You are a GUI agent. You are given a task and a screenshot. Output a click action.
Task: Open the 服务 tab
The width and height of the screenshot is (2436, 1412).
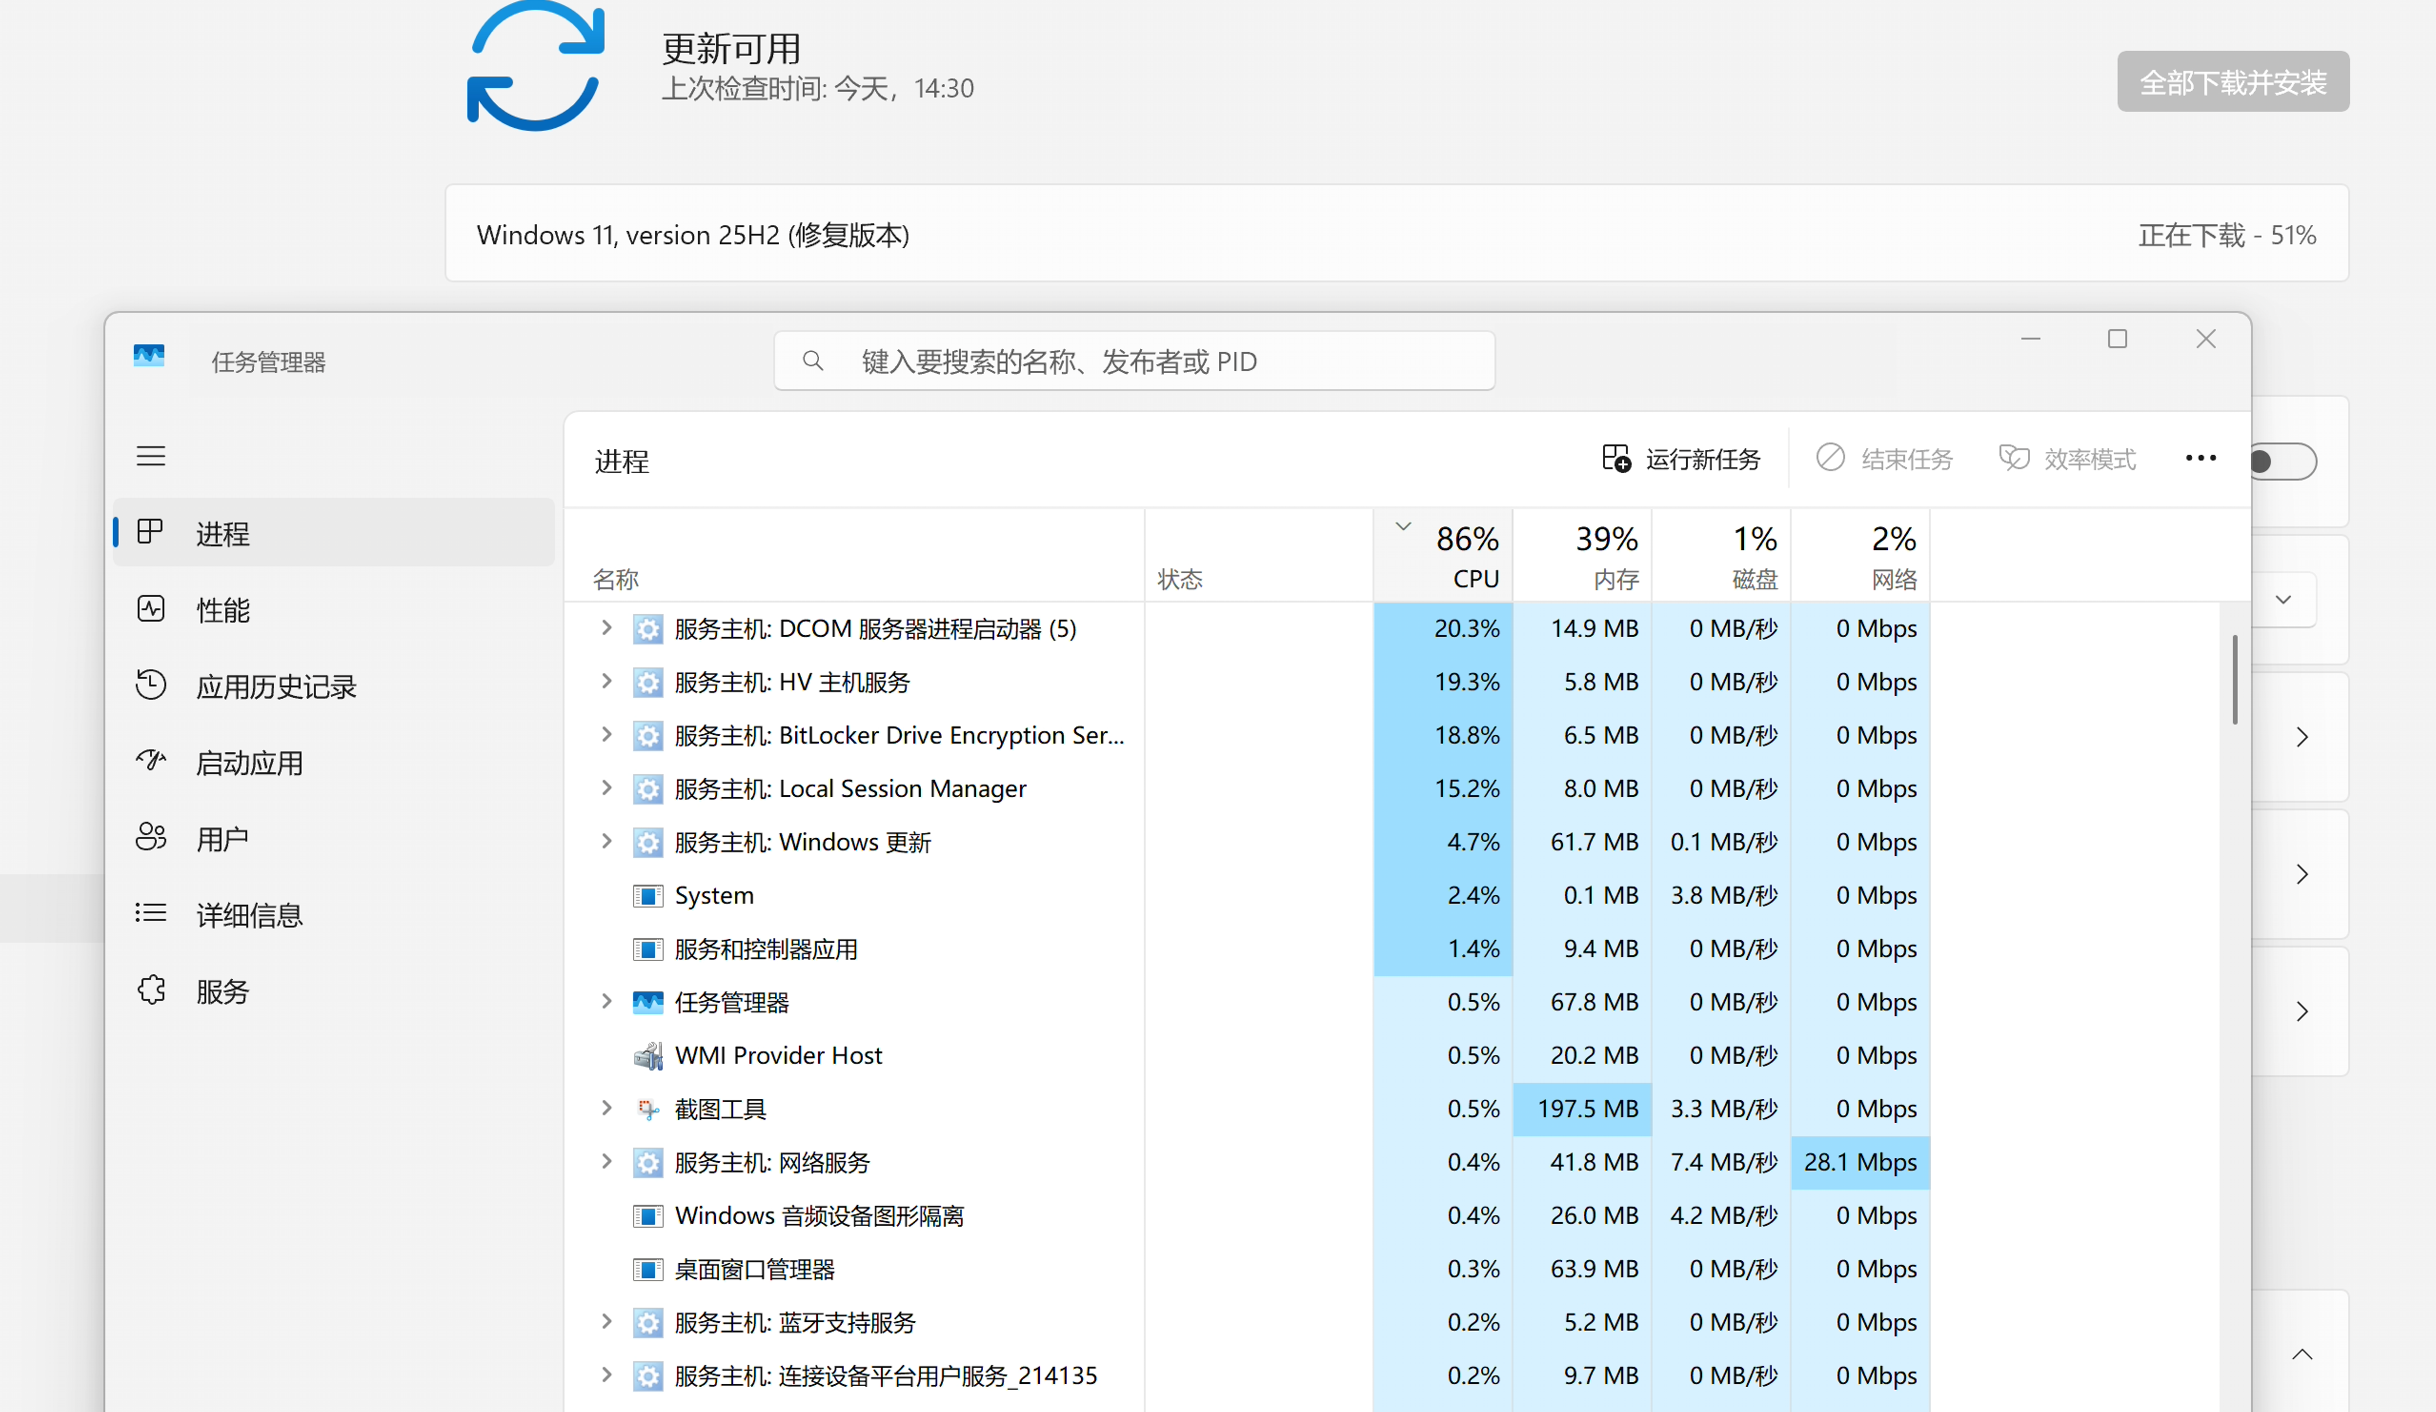point(334,991)
